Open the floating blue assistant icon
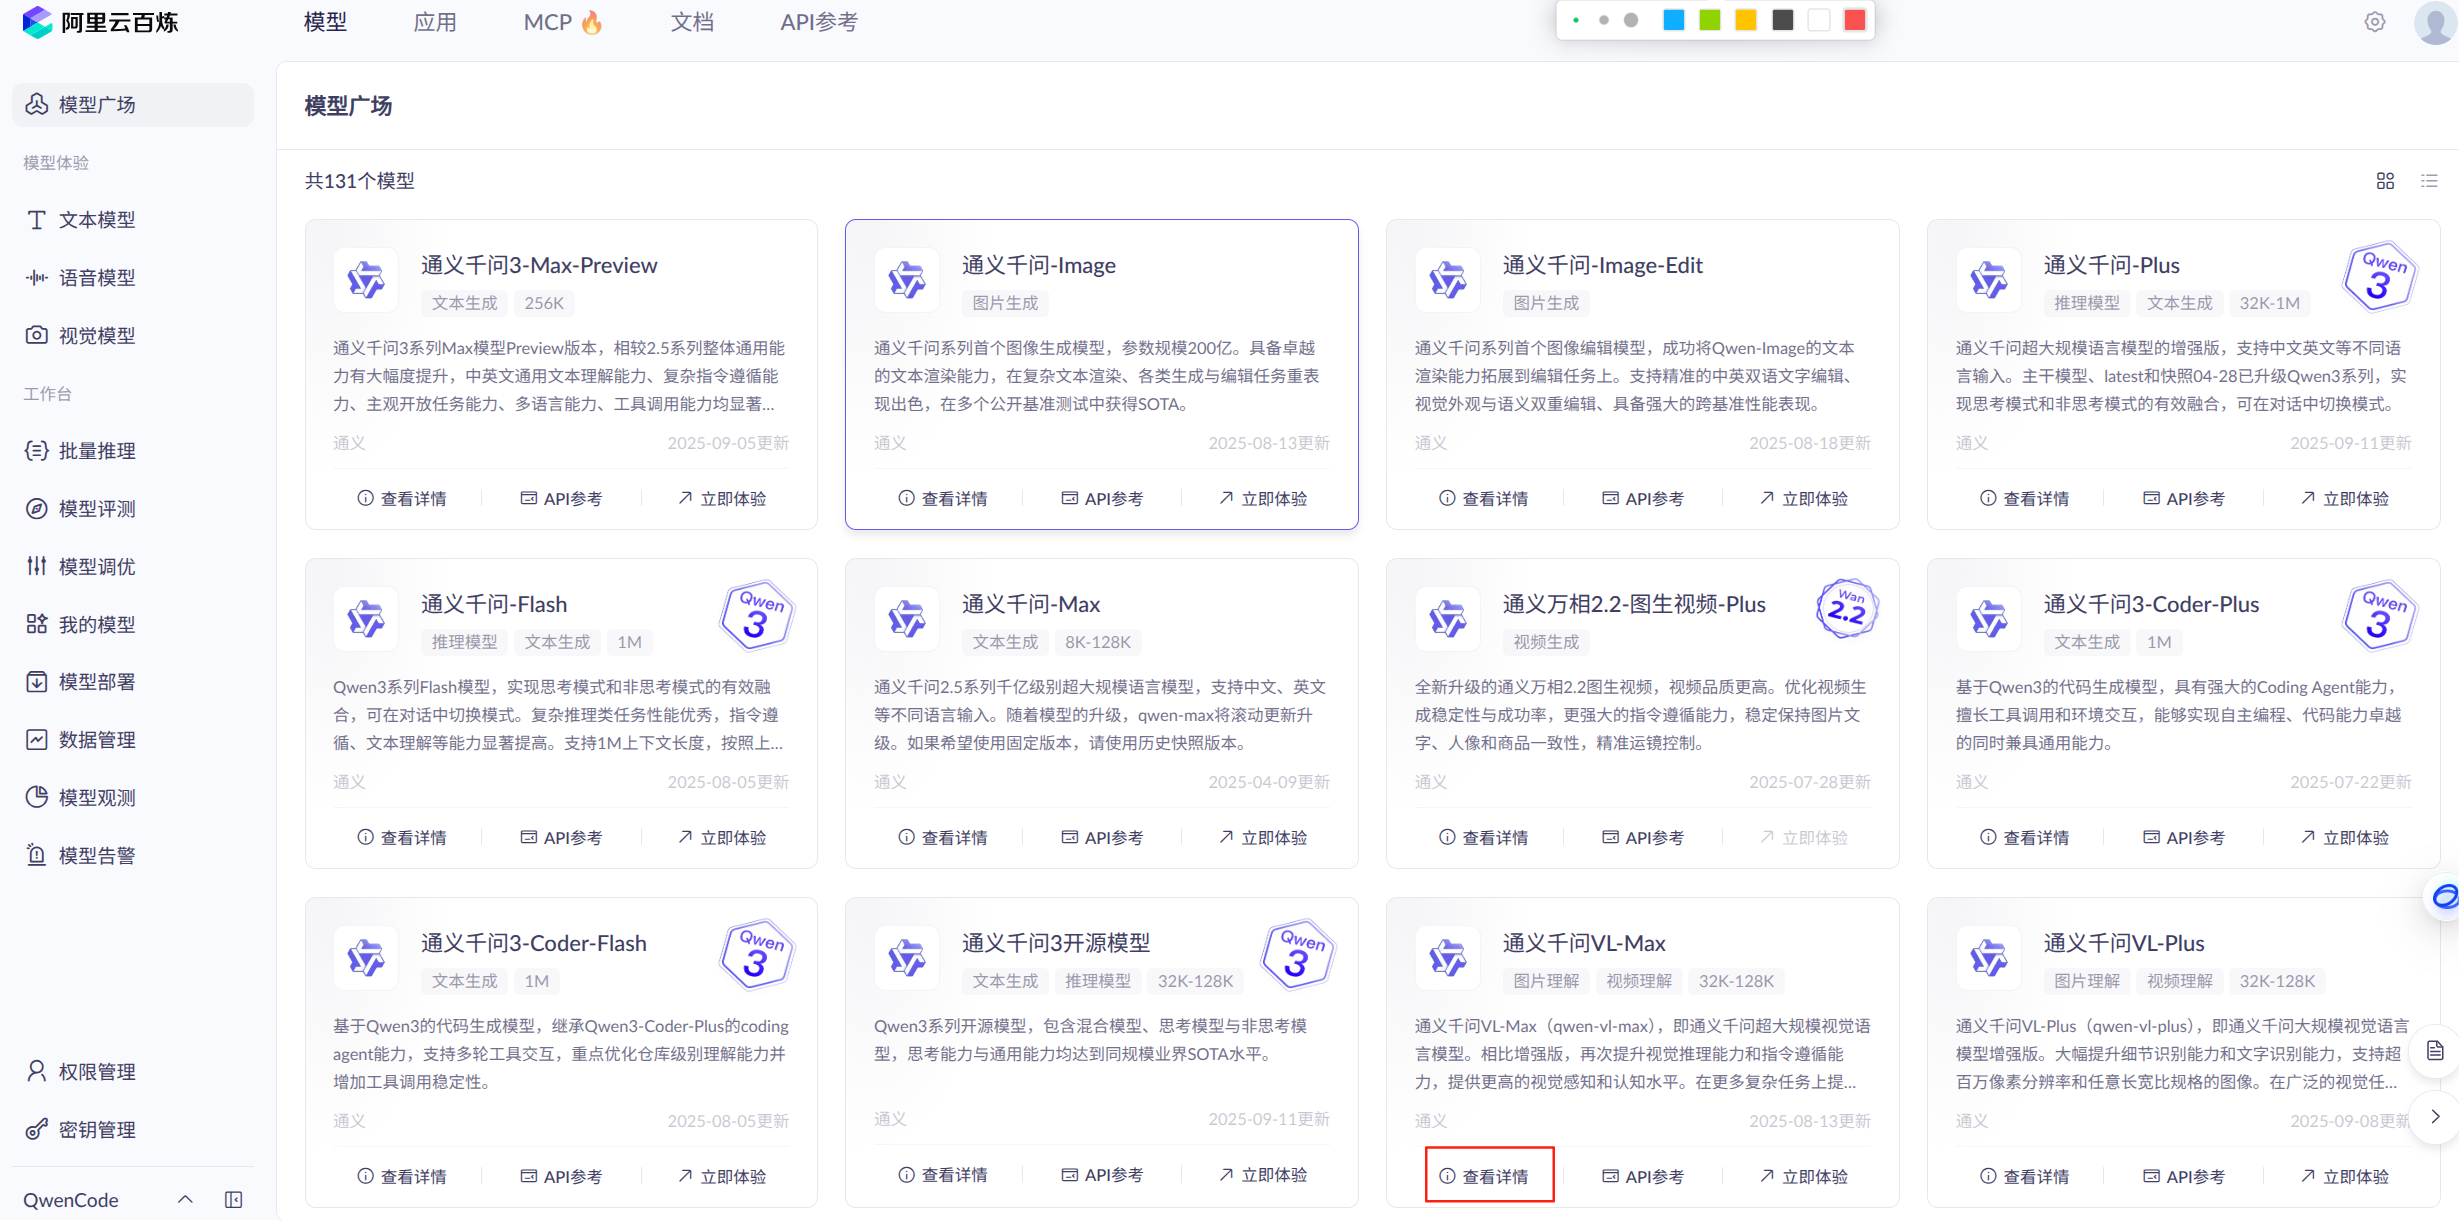This screenshot has width=2459, height=1220. click(2444, 897)
